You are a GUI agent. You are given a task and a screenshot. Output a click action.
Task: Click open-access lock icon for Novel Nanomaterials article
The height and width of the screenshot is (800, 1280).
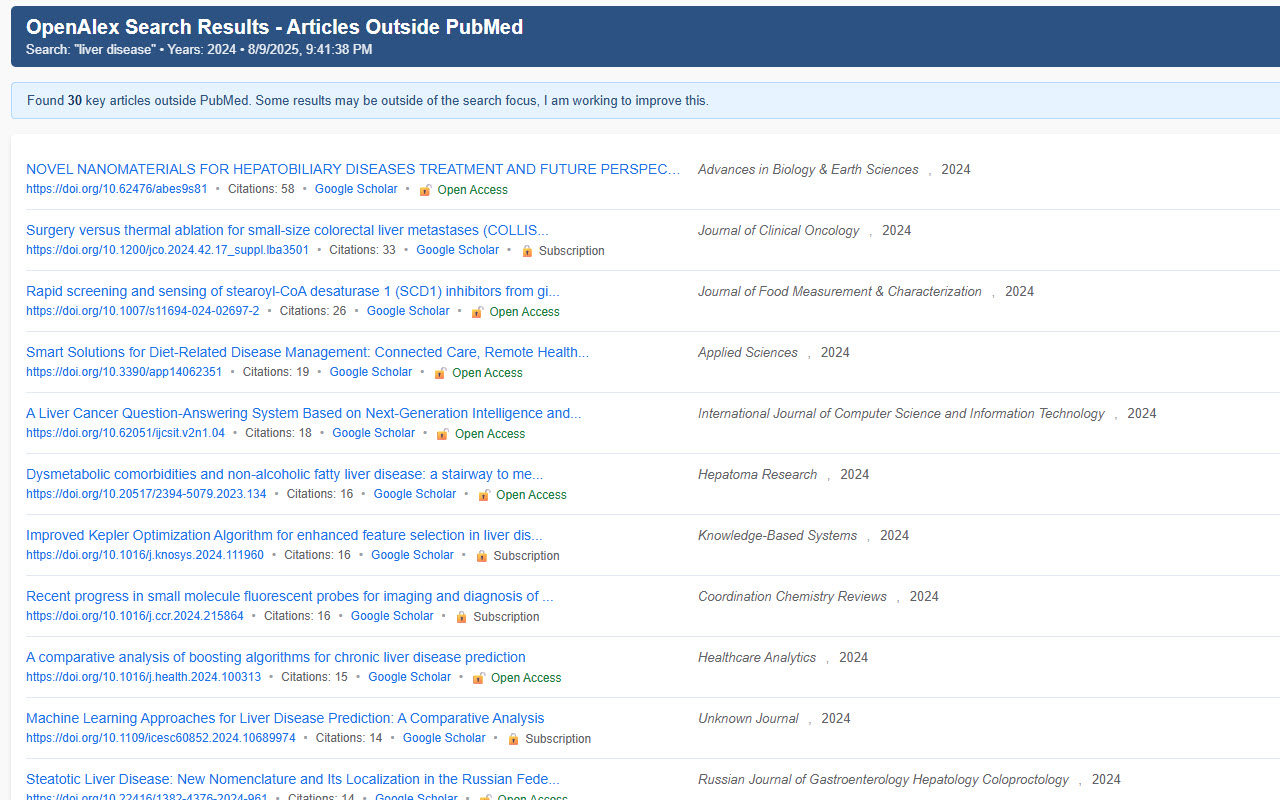pos(425,190)
